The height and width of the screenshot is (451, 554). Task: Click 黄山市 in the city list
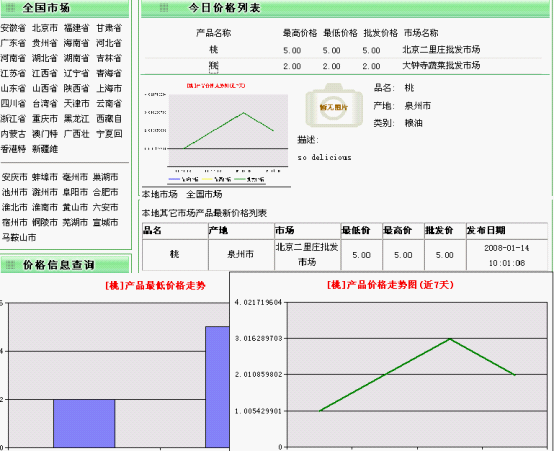click(75, 207)
